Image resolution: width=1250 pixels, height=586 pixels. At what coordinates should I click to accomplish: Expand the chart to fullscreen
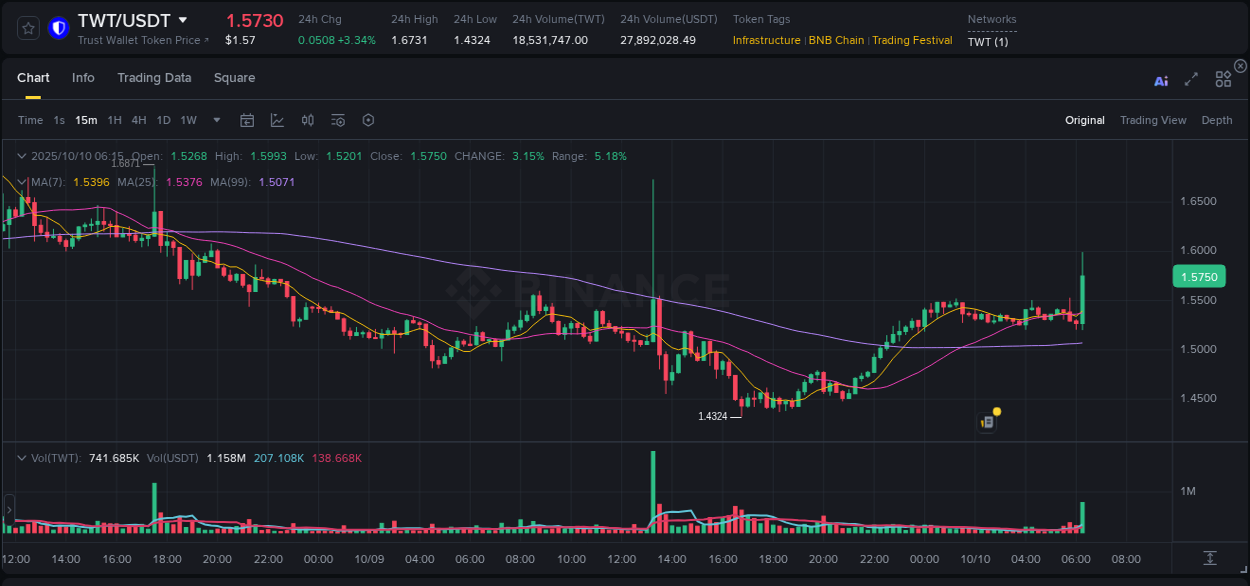pos(1190,81)
